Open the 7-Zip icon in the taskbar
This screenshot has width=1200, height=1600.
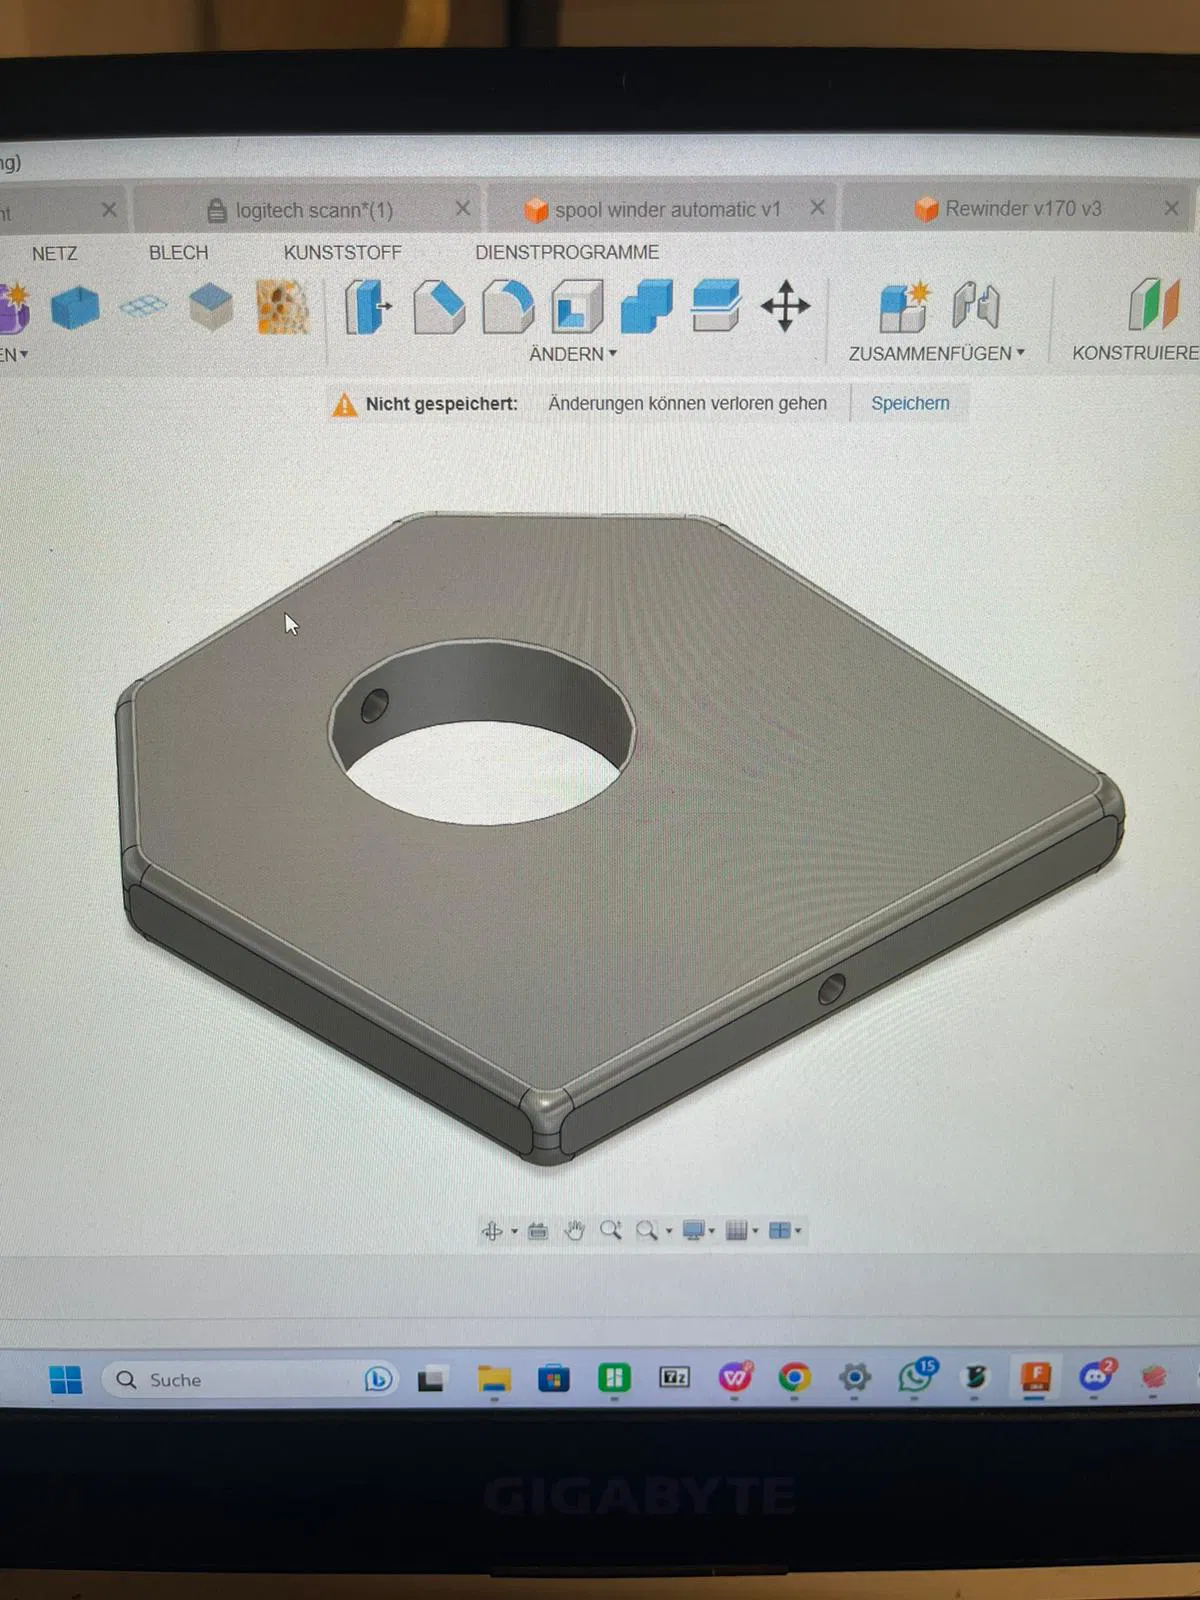675,1378
